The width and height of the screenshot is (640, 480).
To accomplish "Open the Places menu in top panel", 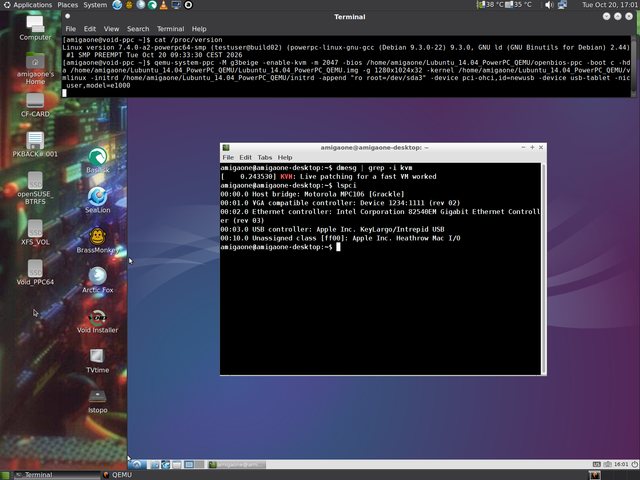I will 67,5.
